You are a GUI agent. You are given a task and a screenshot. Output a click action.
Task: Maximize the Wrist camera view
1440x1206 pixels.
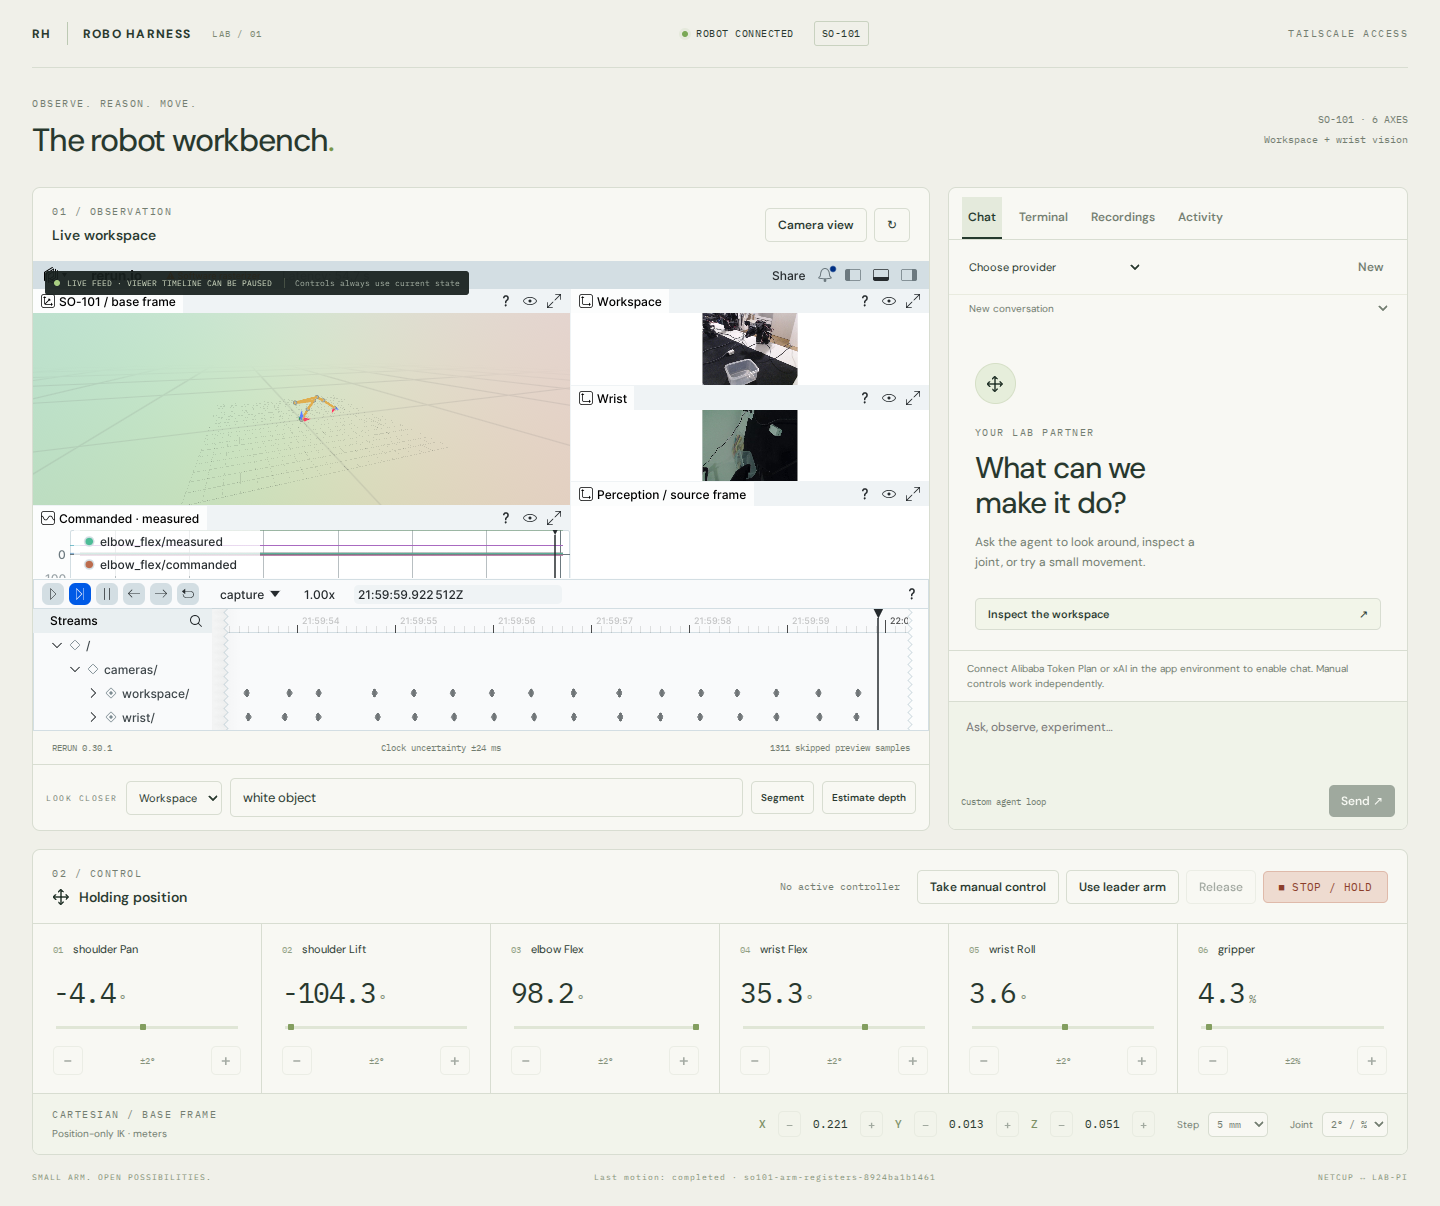(x=913, y=398)
